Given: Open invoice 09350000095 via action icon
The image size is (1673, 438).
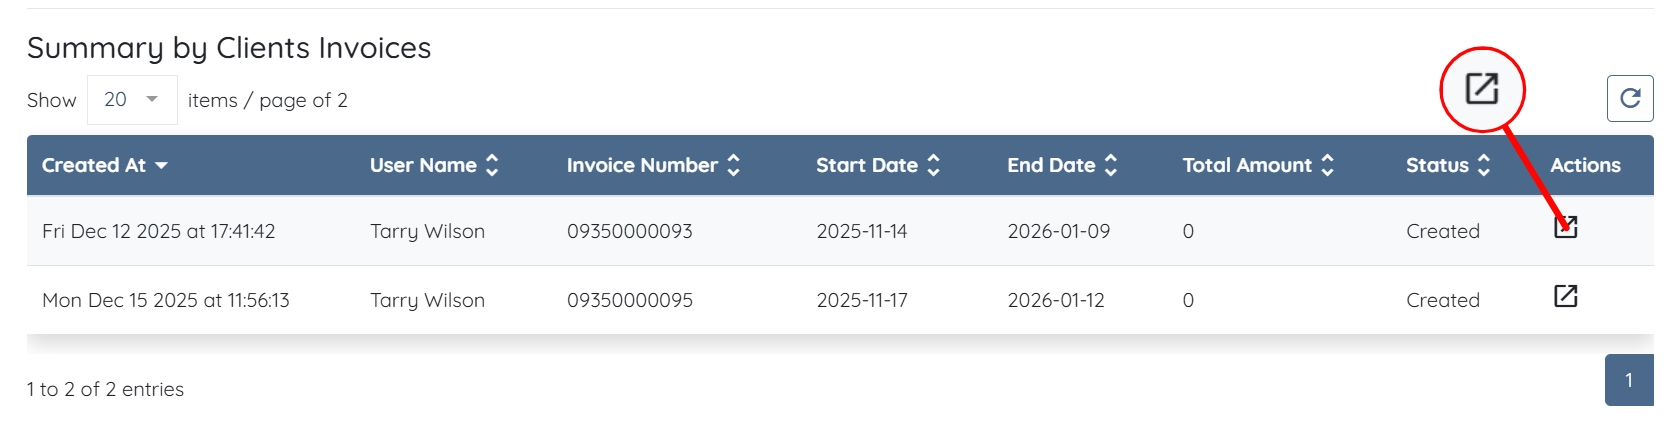Looking at the screenshot, I should [x=1565, y=296].
